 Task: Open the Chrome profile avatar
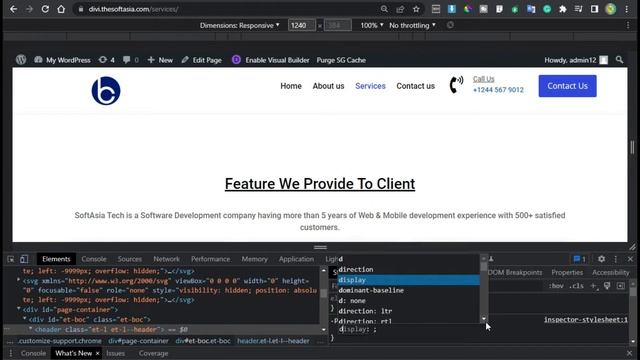click(x=611, y=9)
